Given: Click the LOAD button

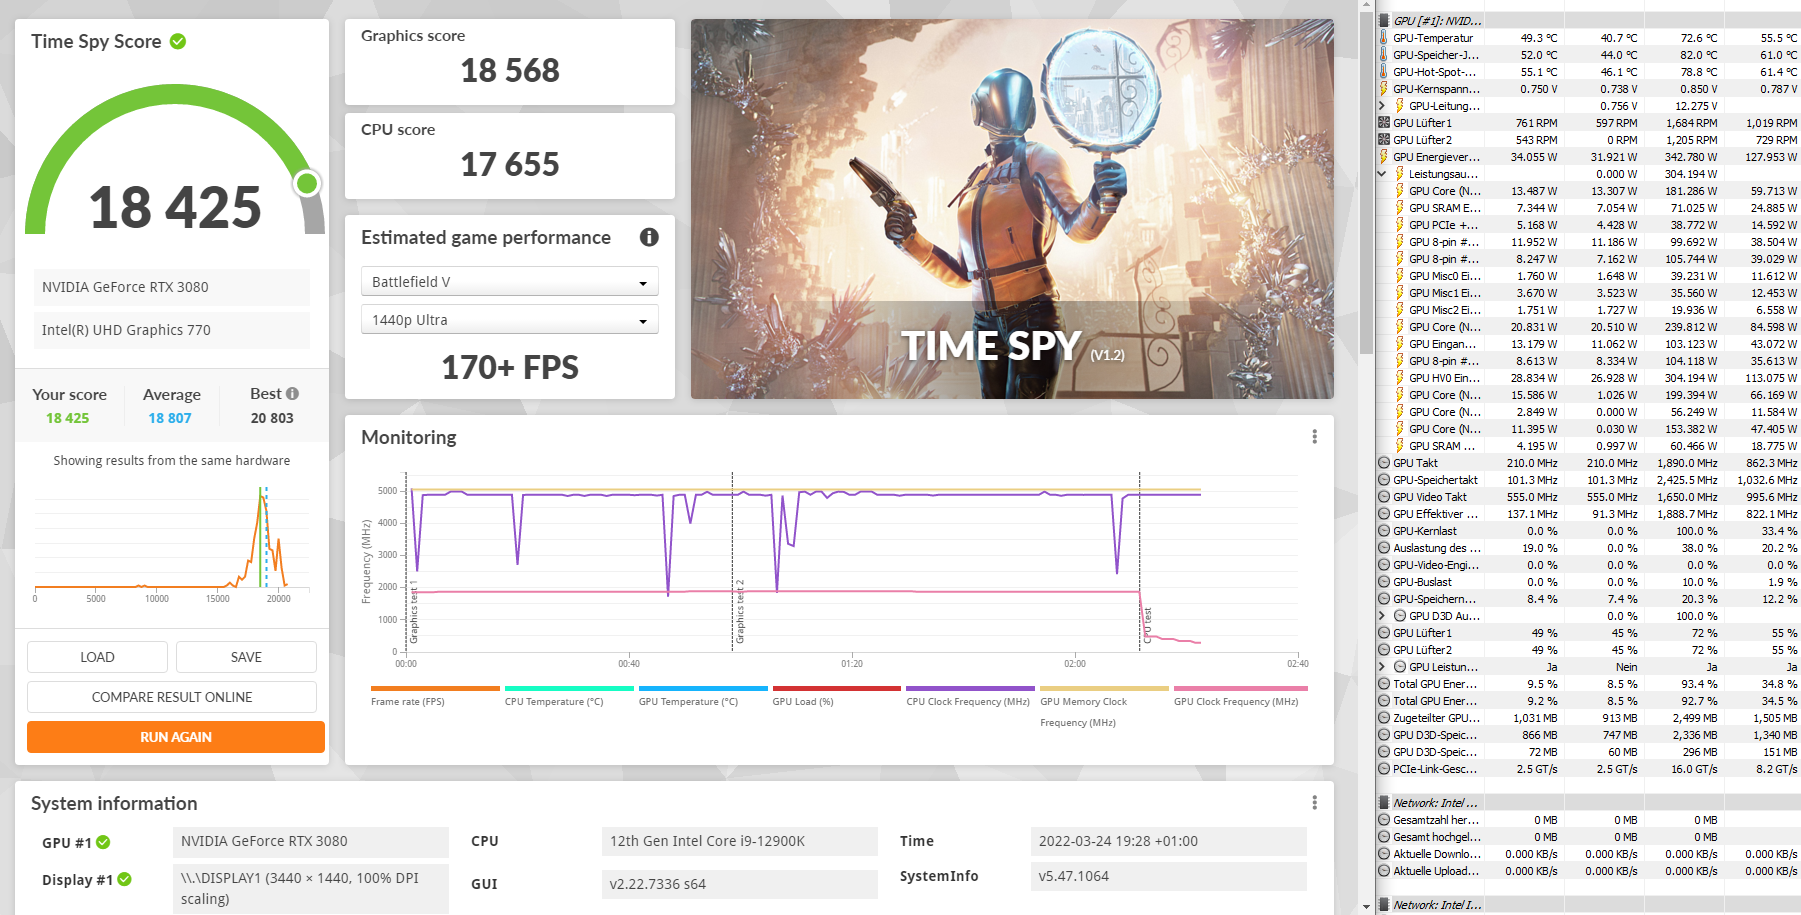Looking at the screenshot, I should [x=97, y=657].
